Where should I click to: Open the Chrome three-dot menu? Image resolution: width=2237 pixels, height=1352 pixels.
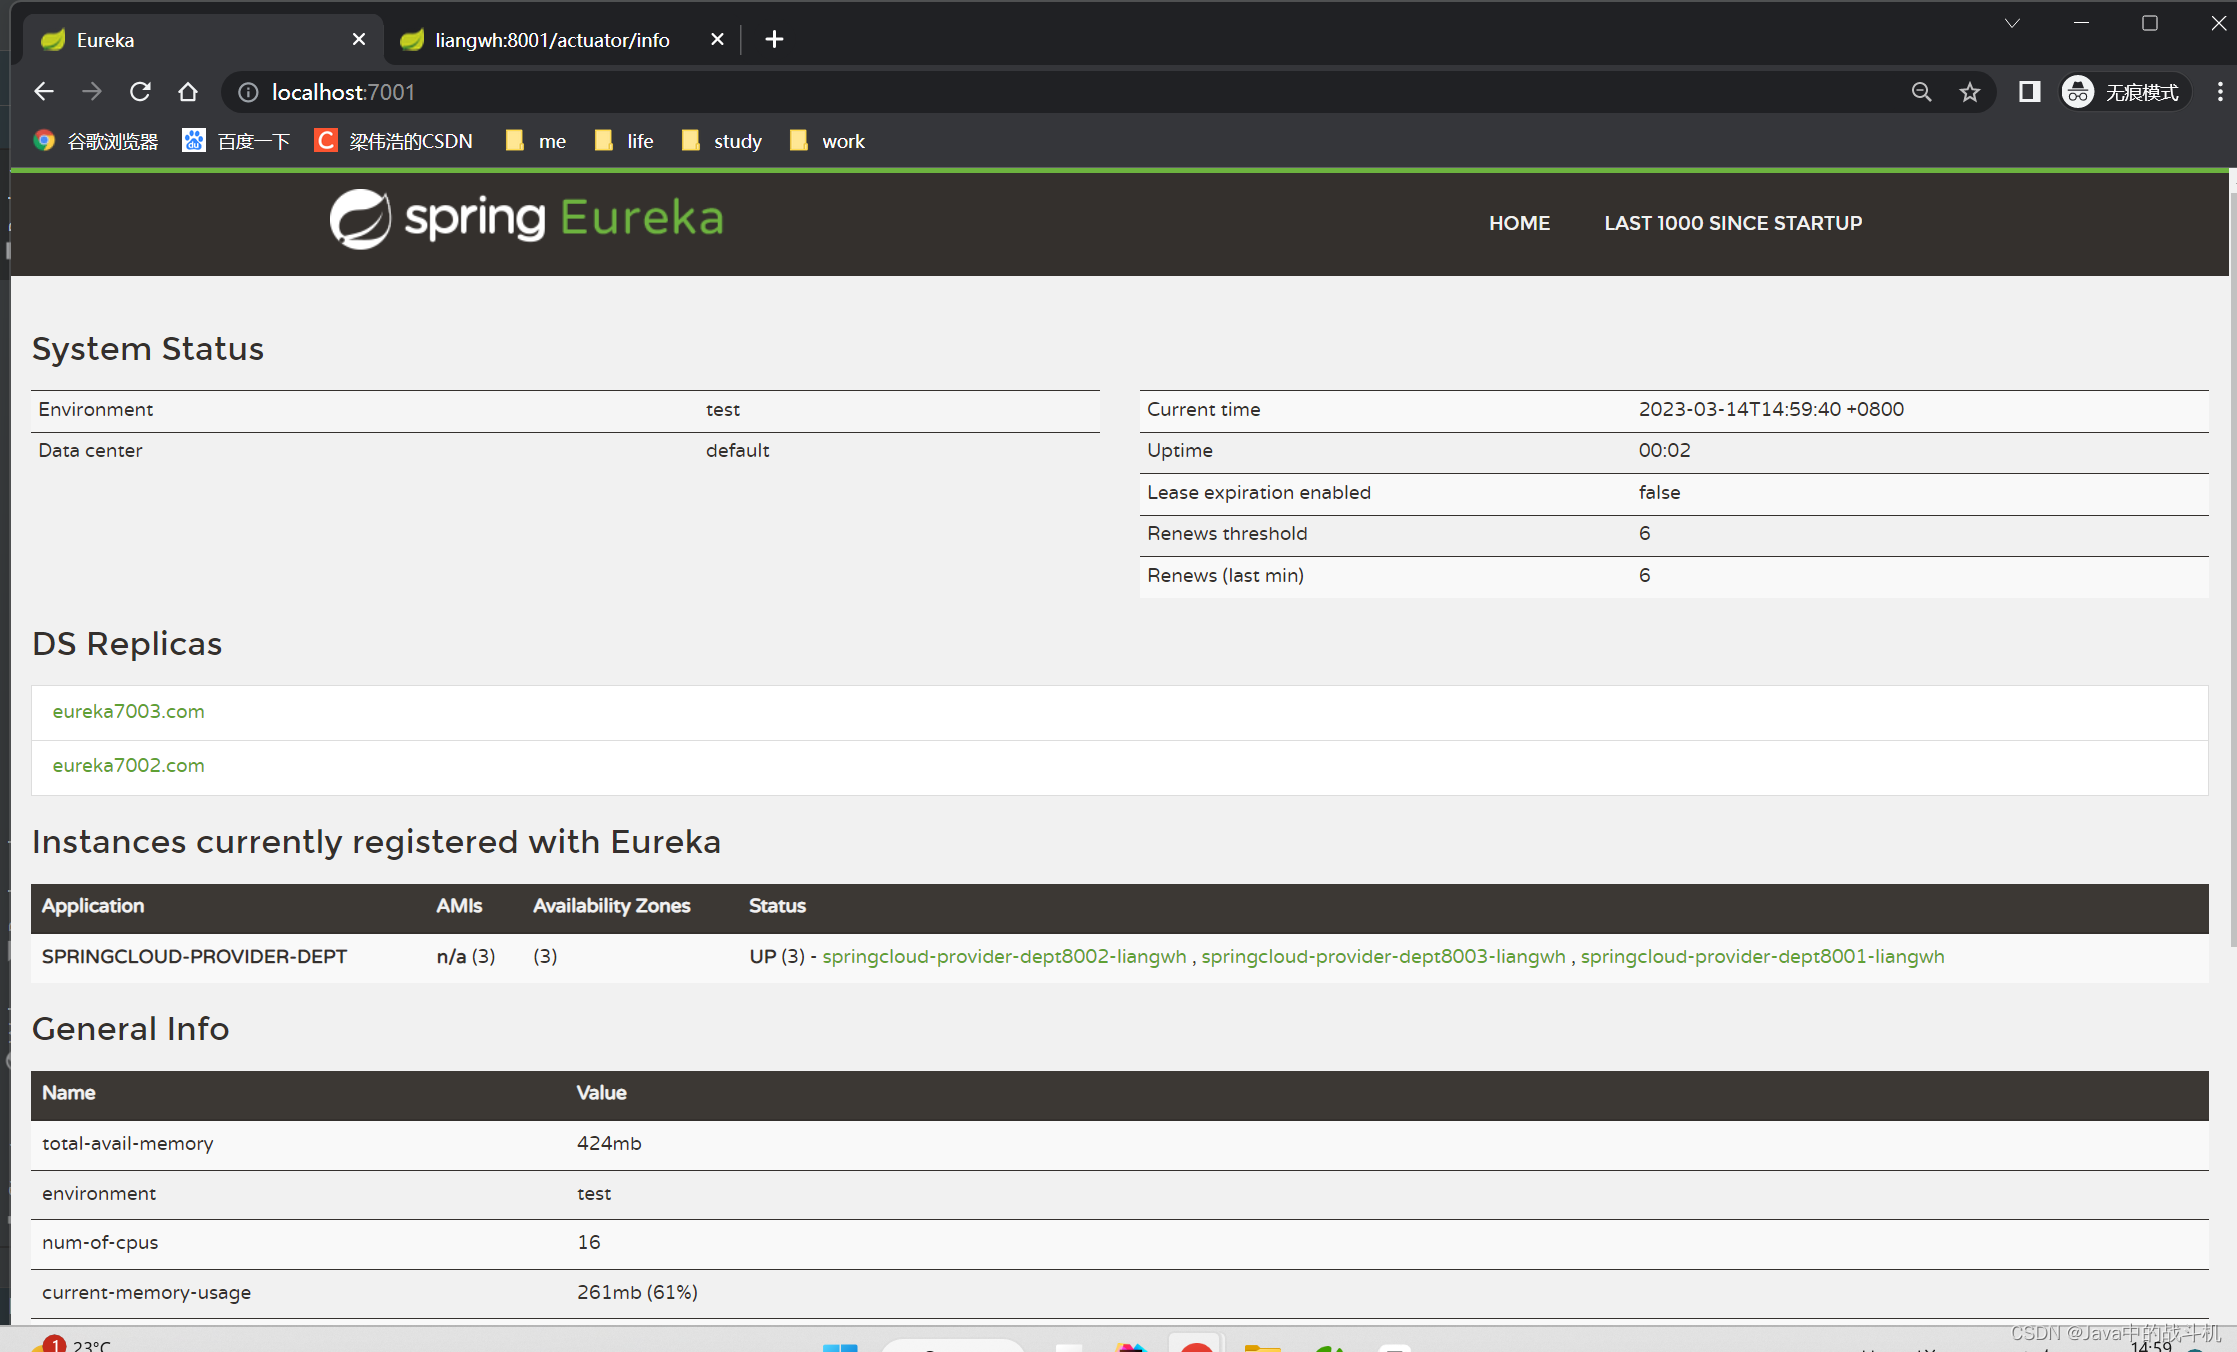click(2219, 92)
